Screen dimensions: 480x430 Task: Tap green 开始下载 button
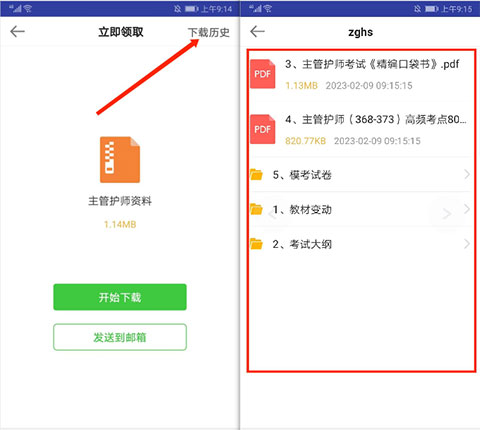click(120, 297)
